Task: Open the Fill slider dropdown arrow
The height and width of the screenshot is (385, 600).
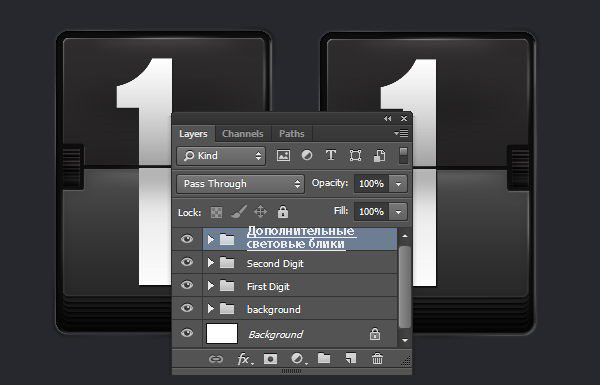Action: [x=398, y=212]
